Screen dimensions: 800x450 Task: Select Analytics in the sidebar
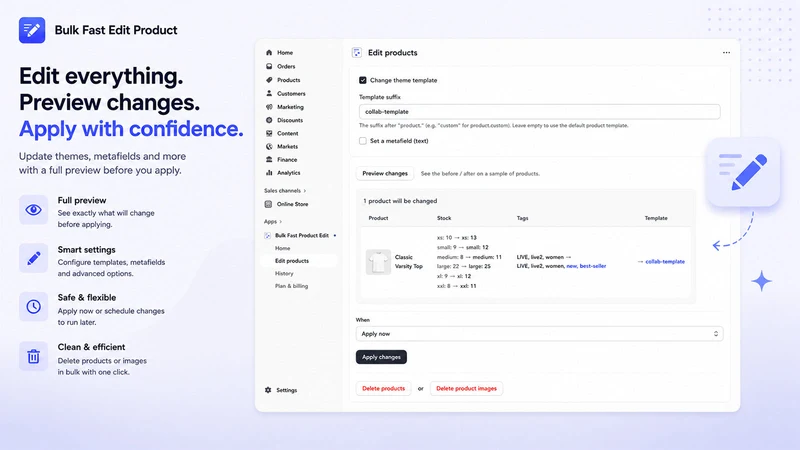pyautogui.click(x=289, y=173)
